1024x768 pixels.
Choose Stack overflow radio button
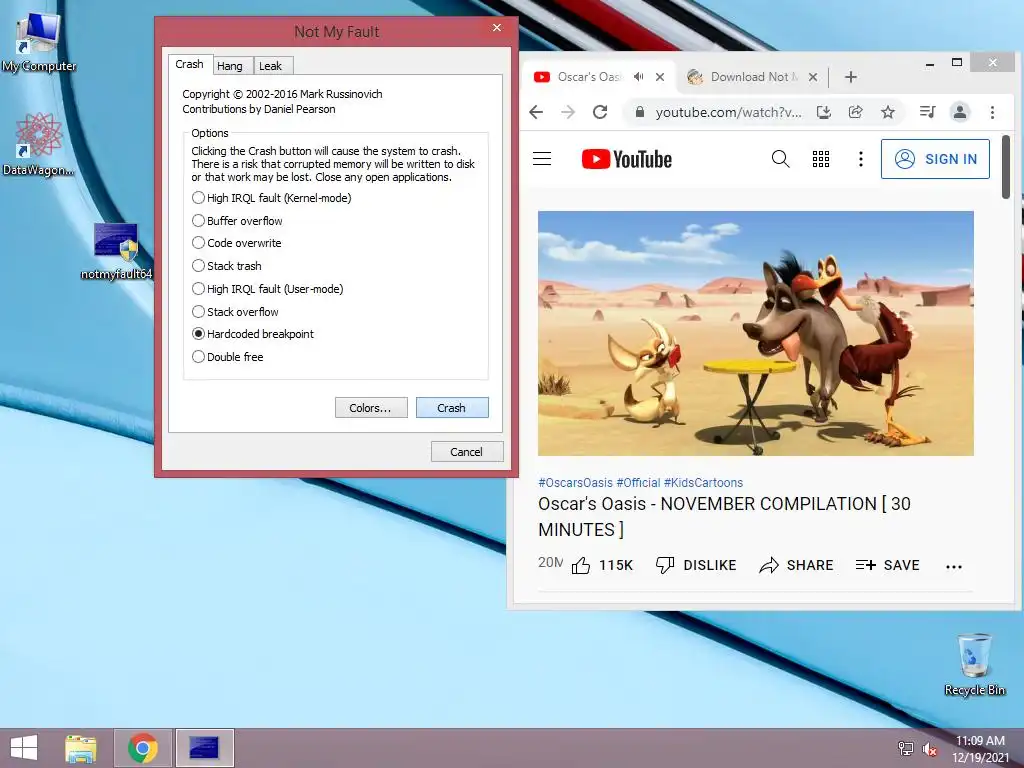point(235,312)
